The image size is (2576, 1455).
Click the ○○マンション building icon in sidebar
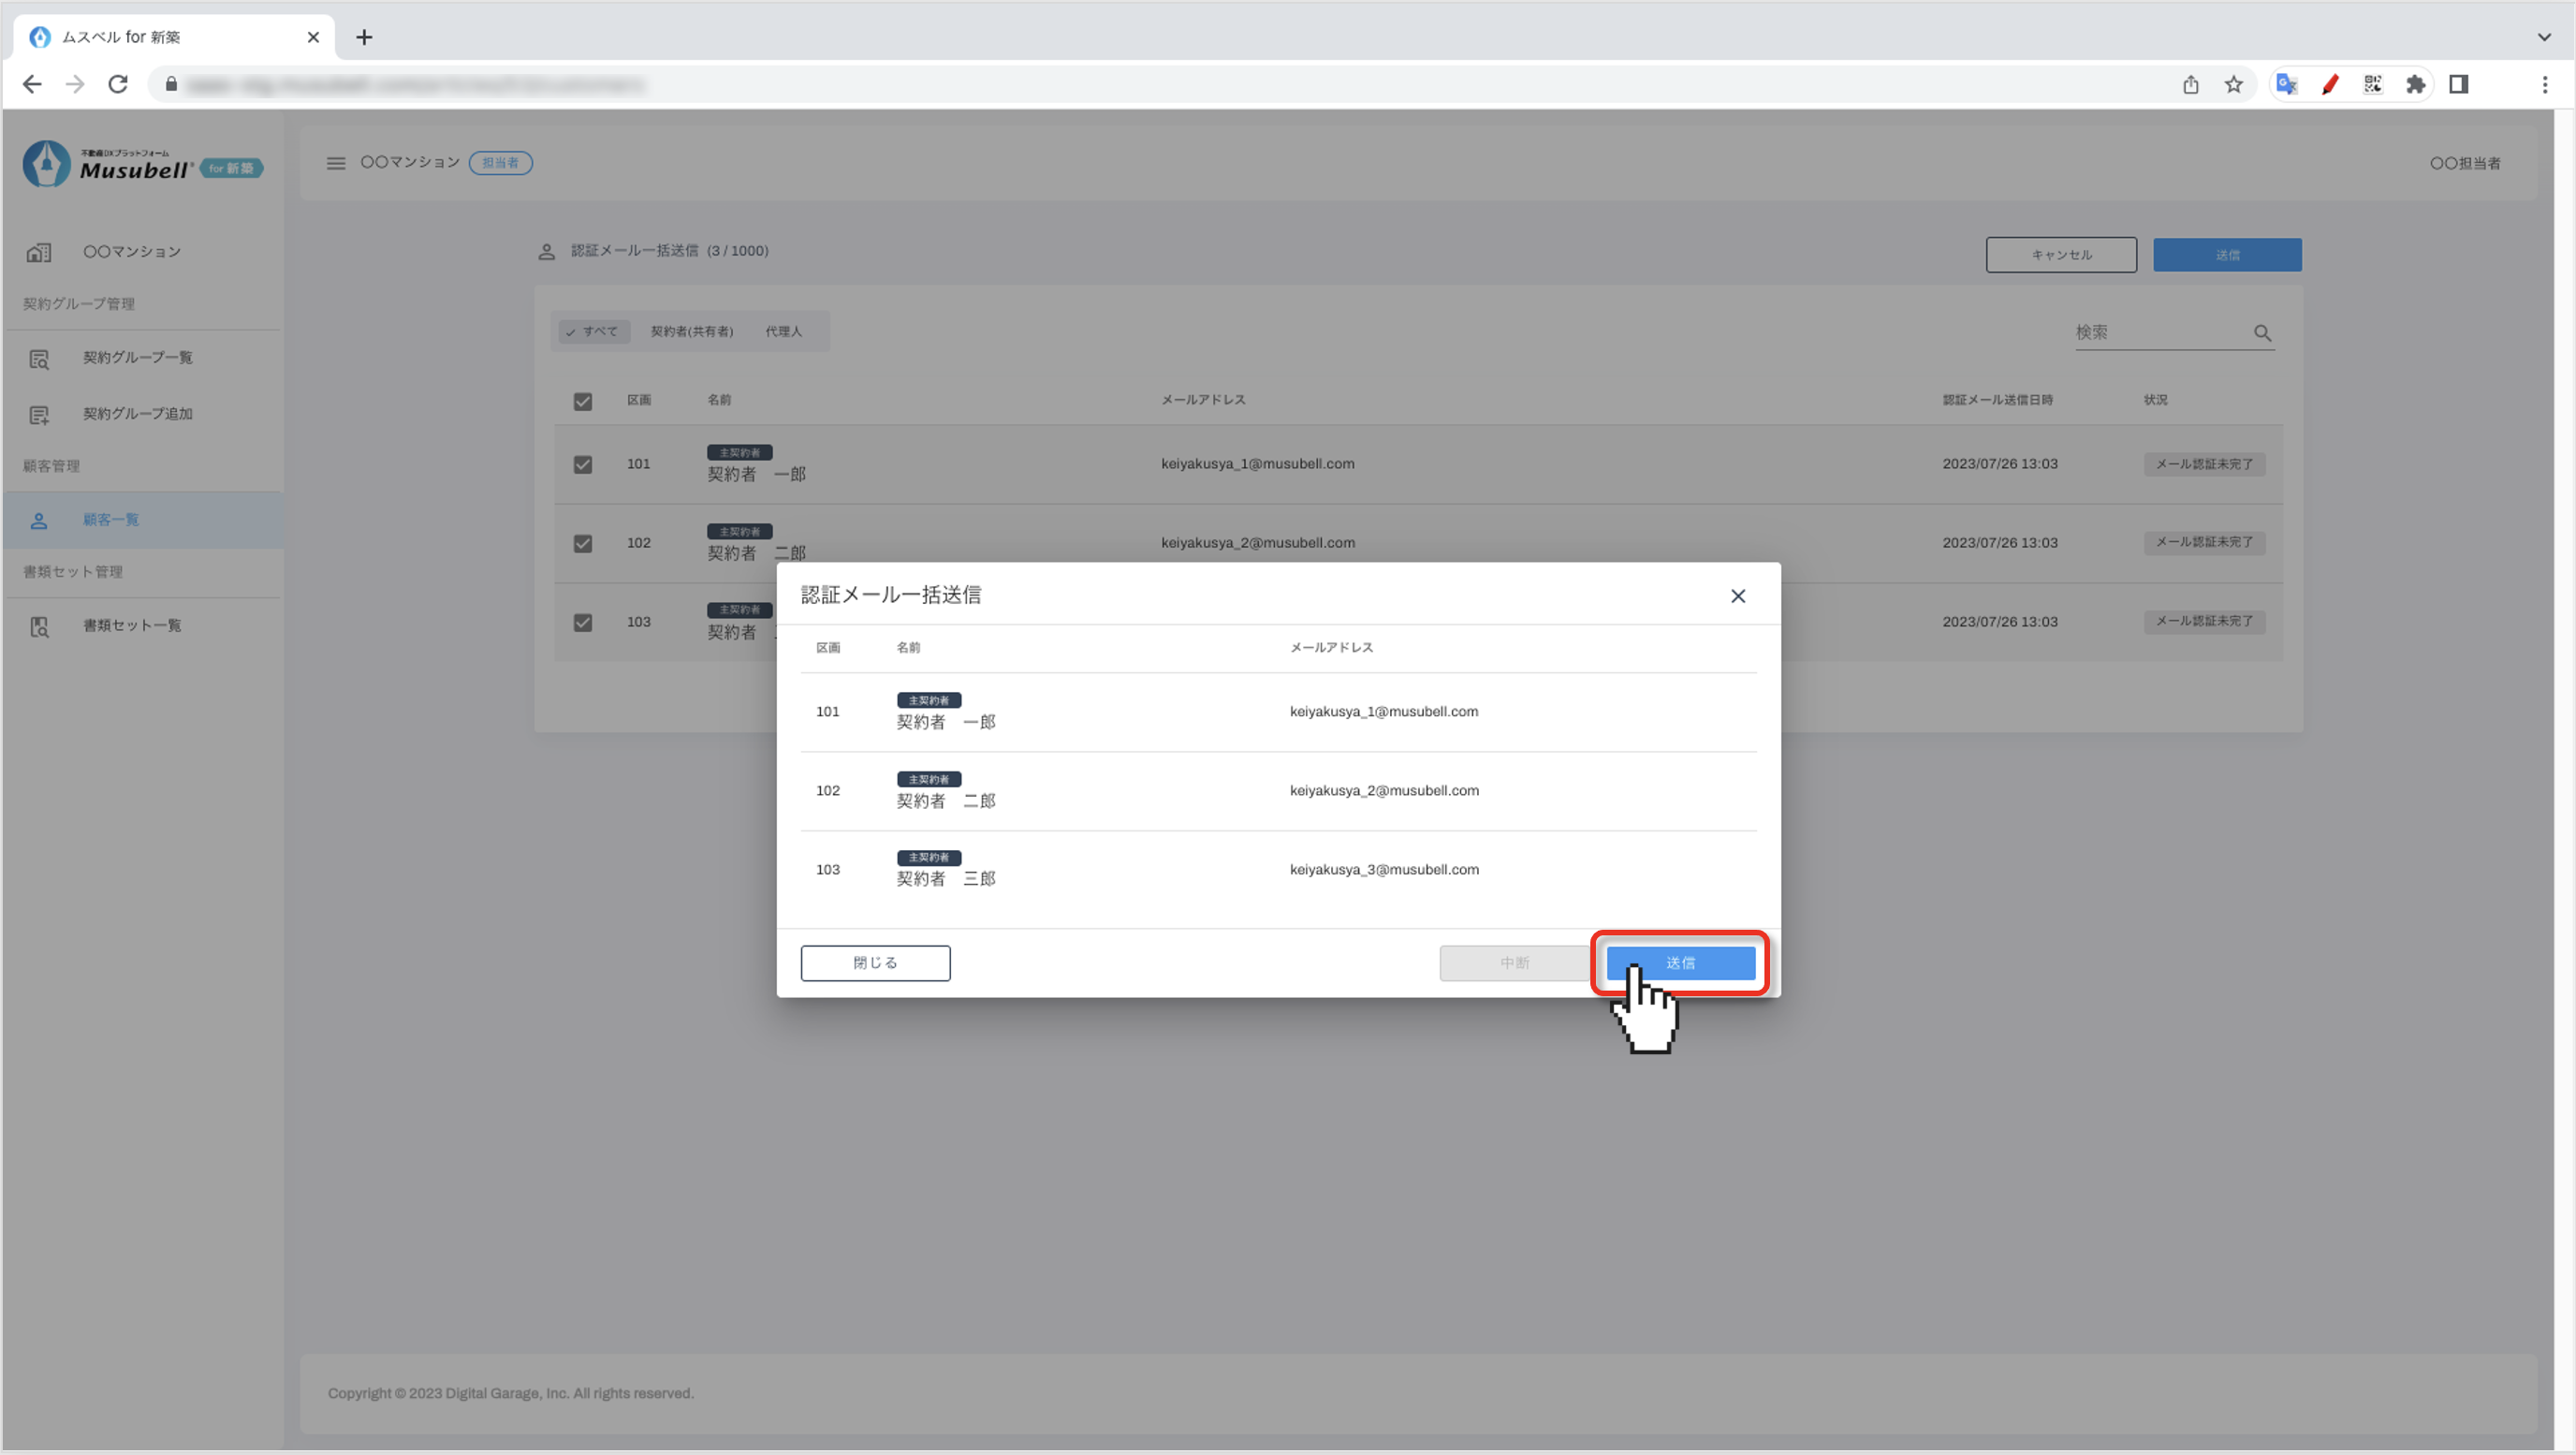[x=39, y=252]
